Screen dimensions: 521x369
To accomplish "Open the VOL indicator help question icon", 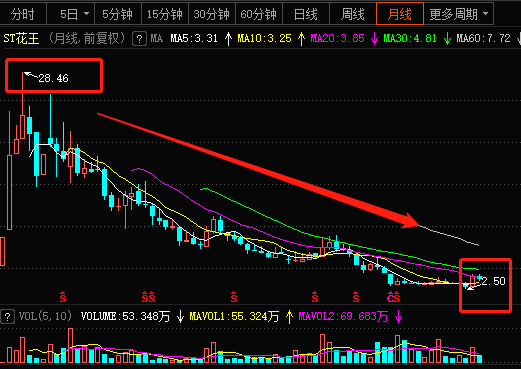I will [8, 317].
